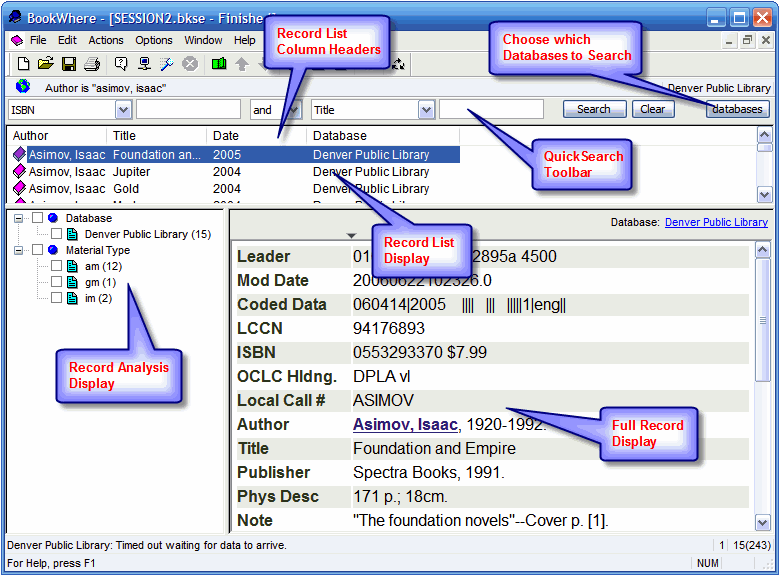Click the pink book icon left of File

pyautogui.click(x=17, y=40)
